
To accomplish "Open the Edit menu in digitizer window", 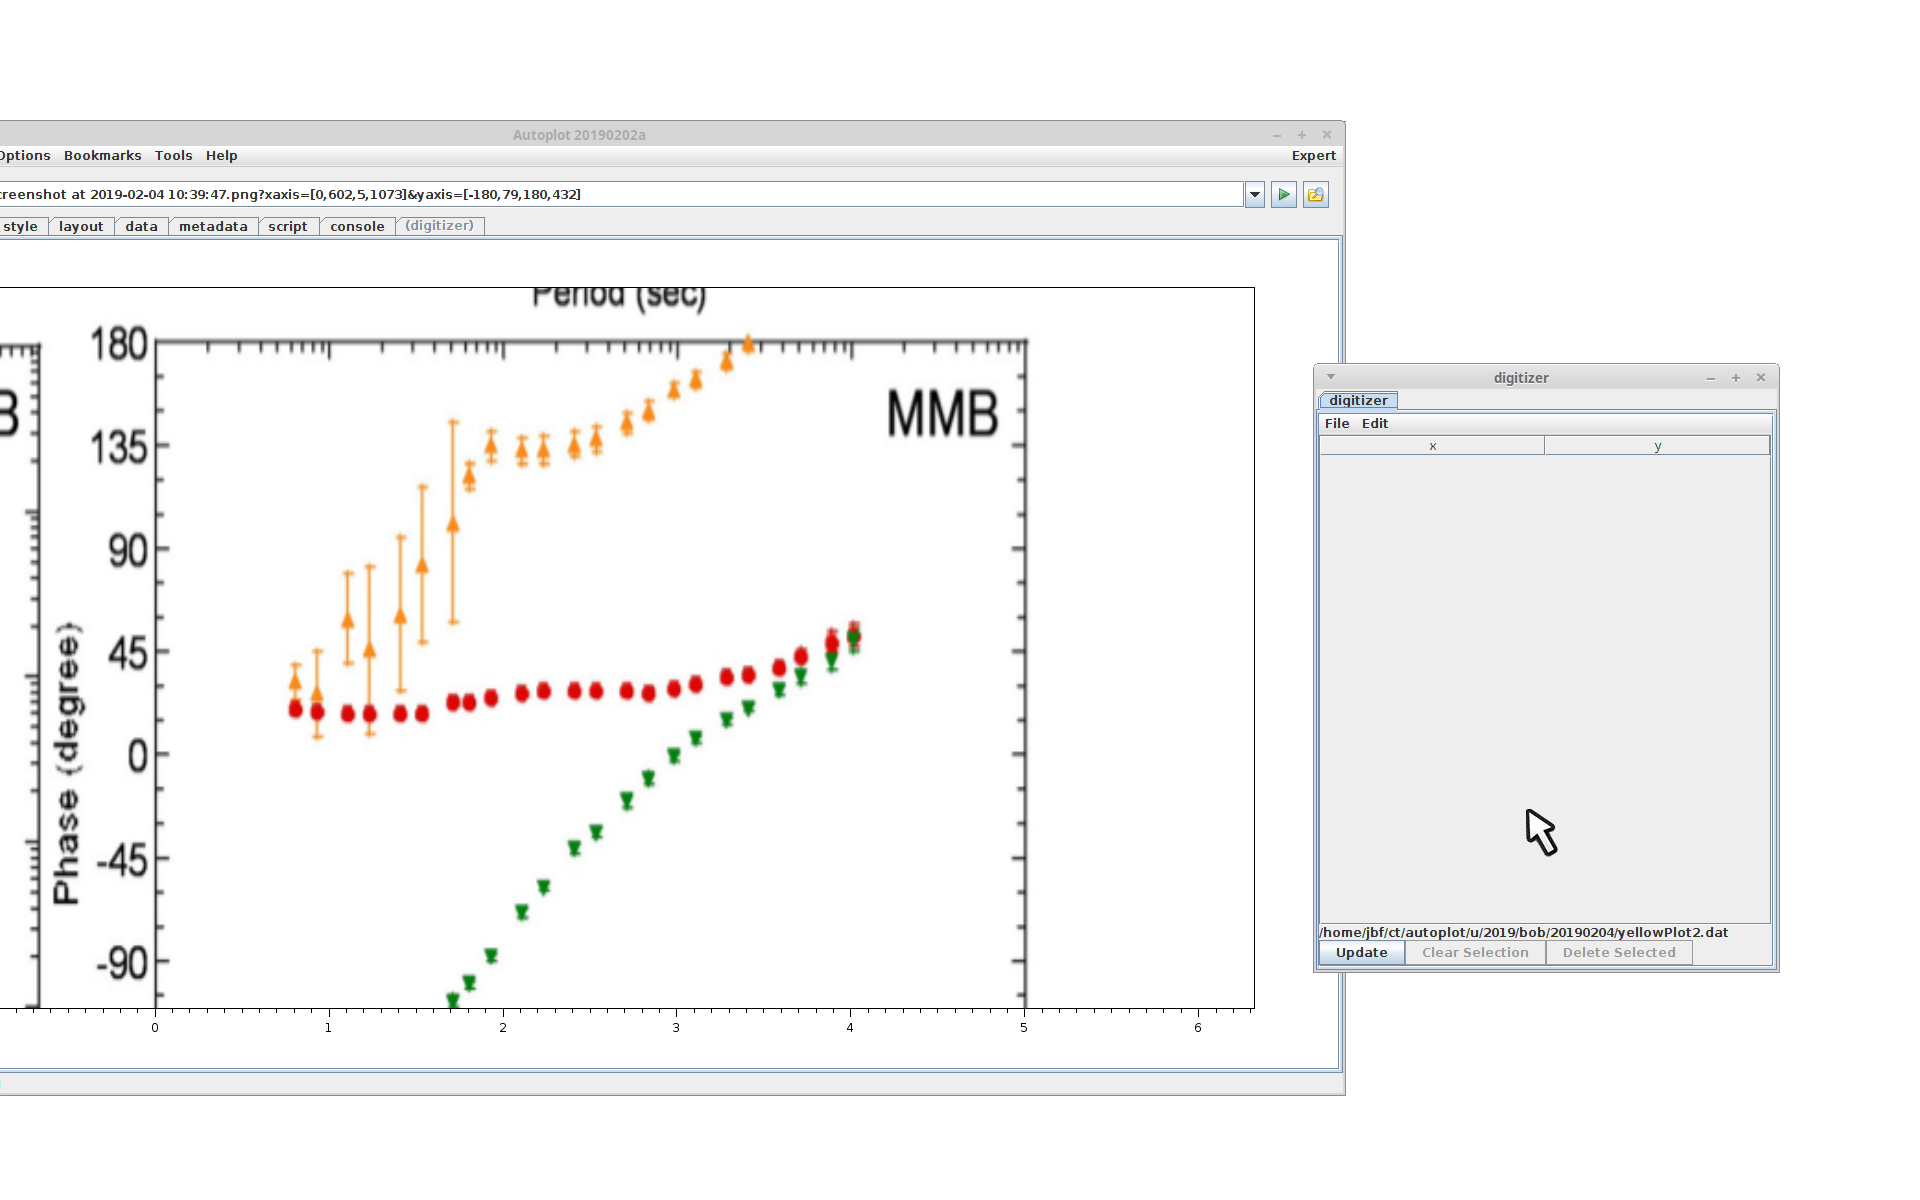I will pyautogui.click(x=1375, y=424).
